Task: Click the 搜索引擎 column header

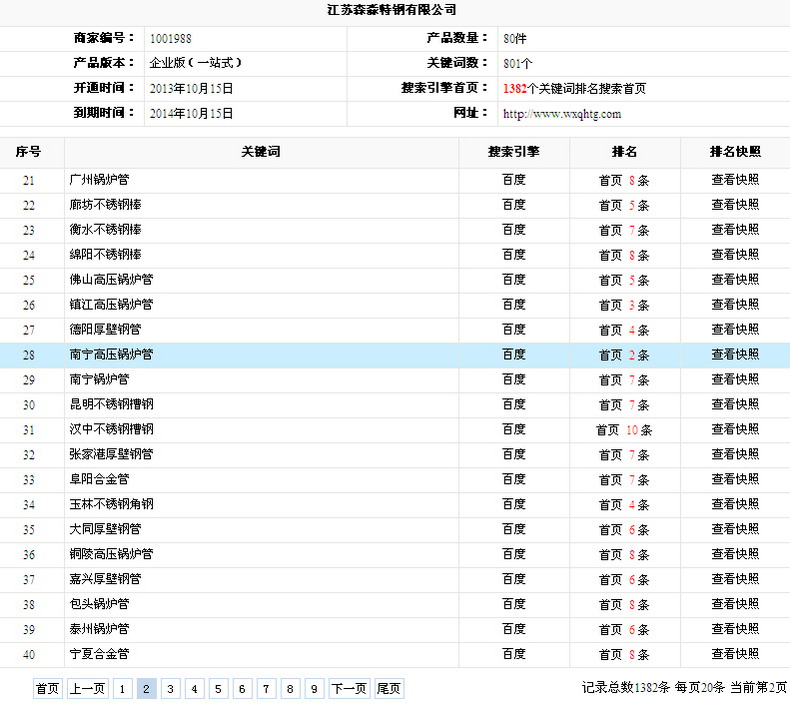Action: tap(514, 152)
